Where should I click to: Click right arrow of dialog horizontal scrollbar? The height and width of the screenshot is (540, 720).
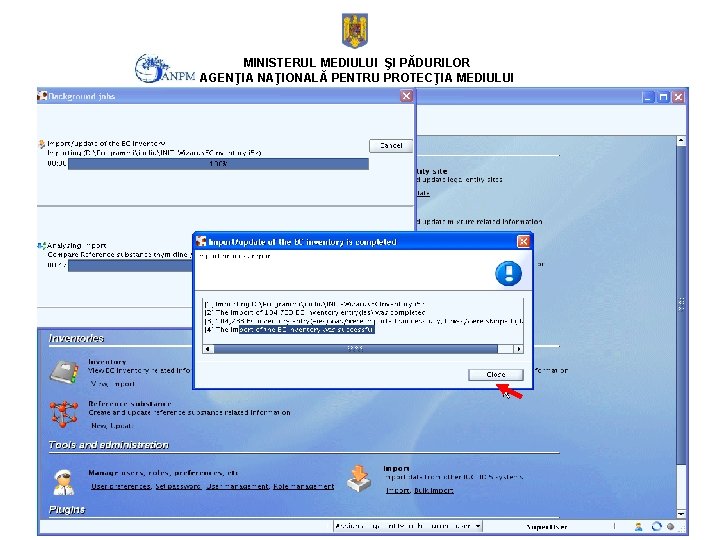pos(518,349)
